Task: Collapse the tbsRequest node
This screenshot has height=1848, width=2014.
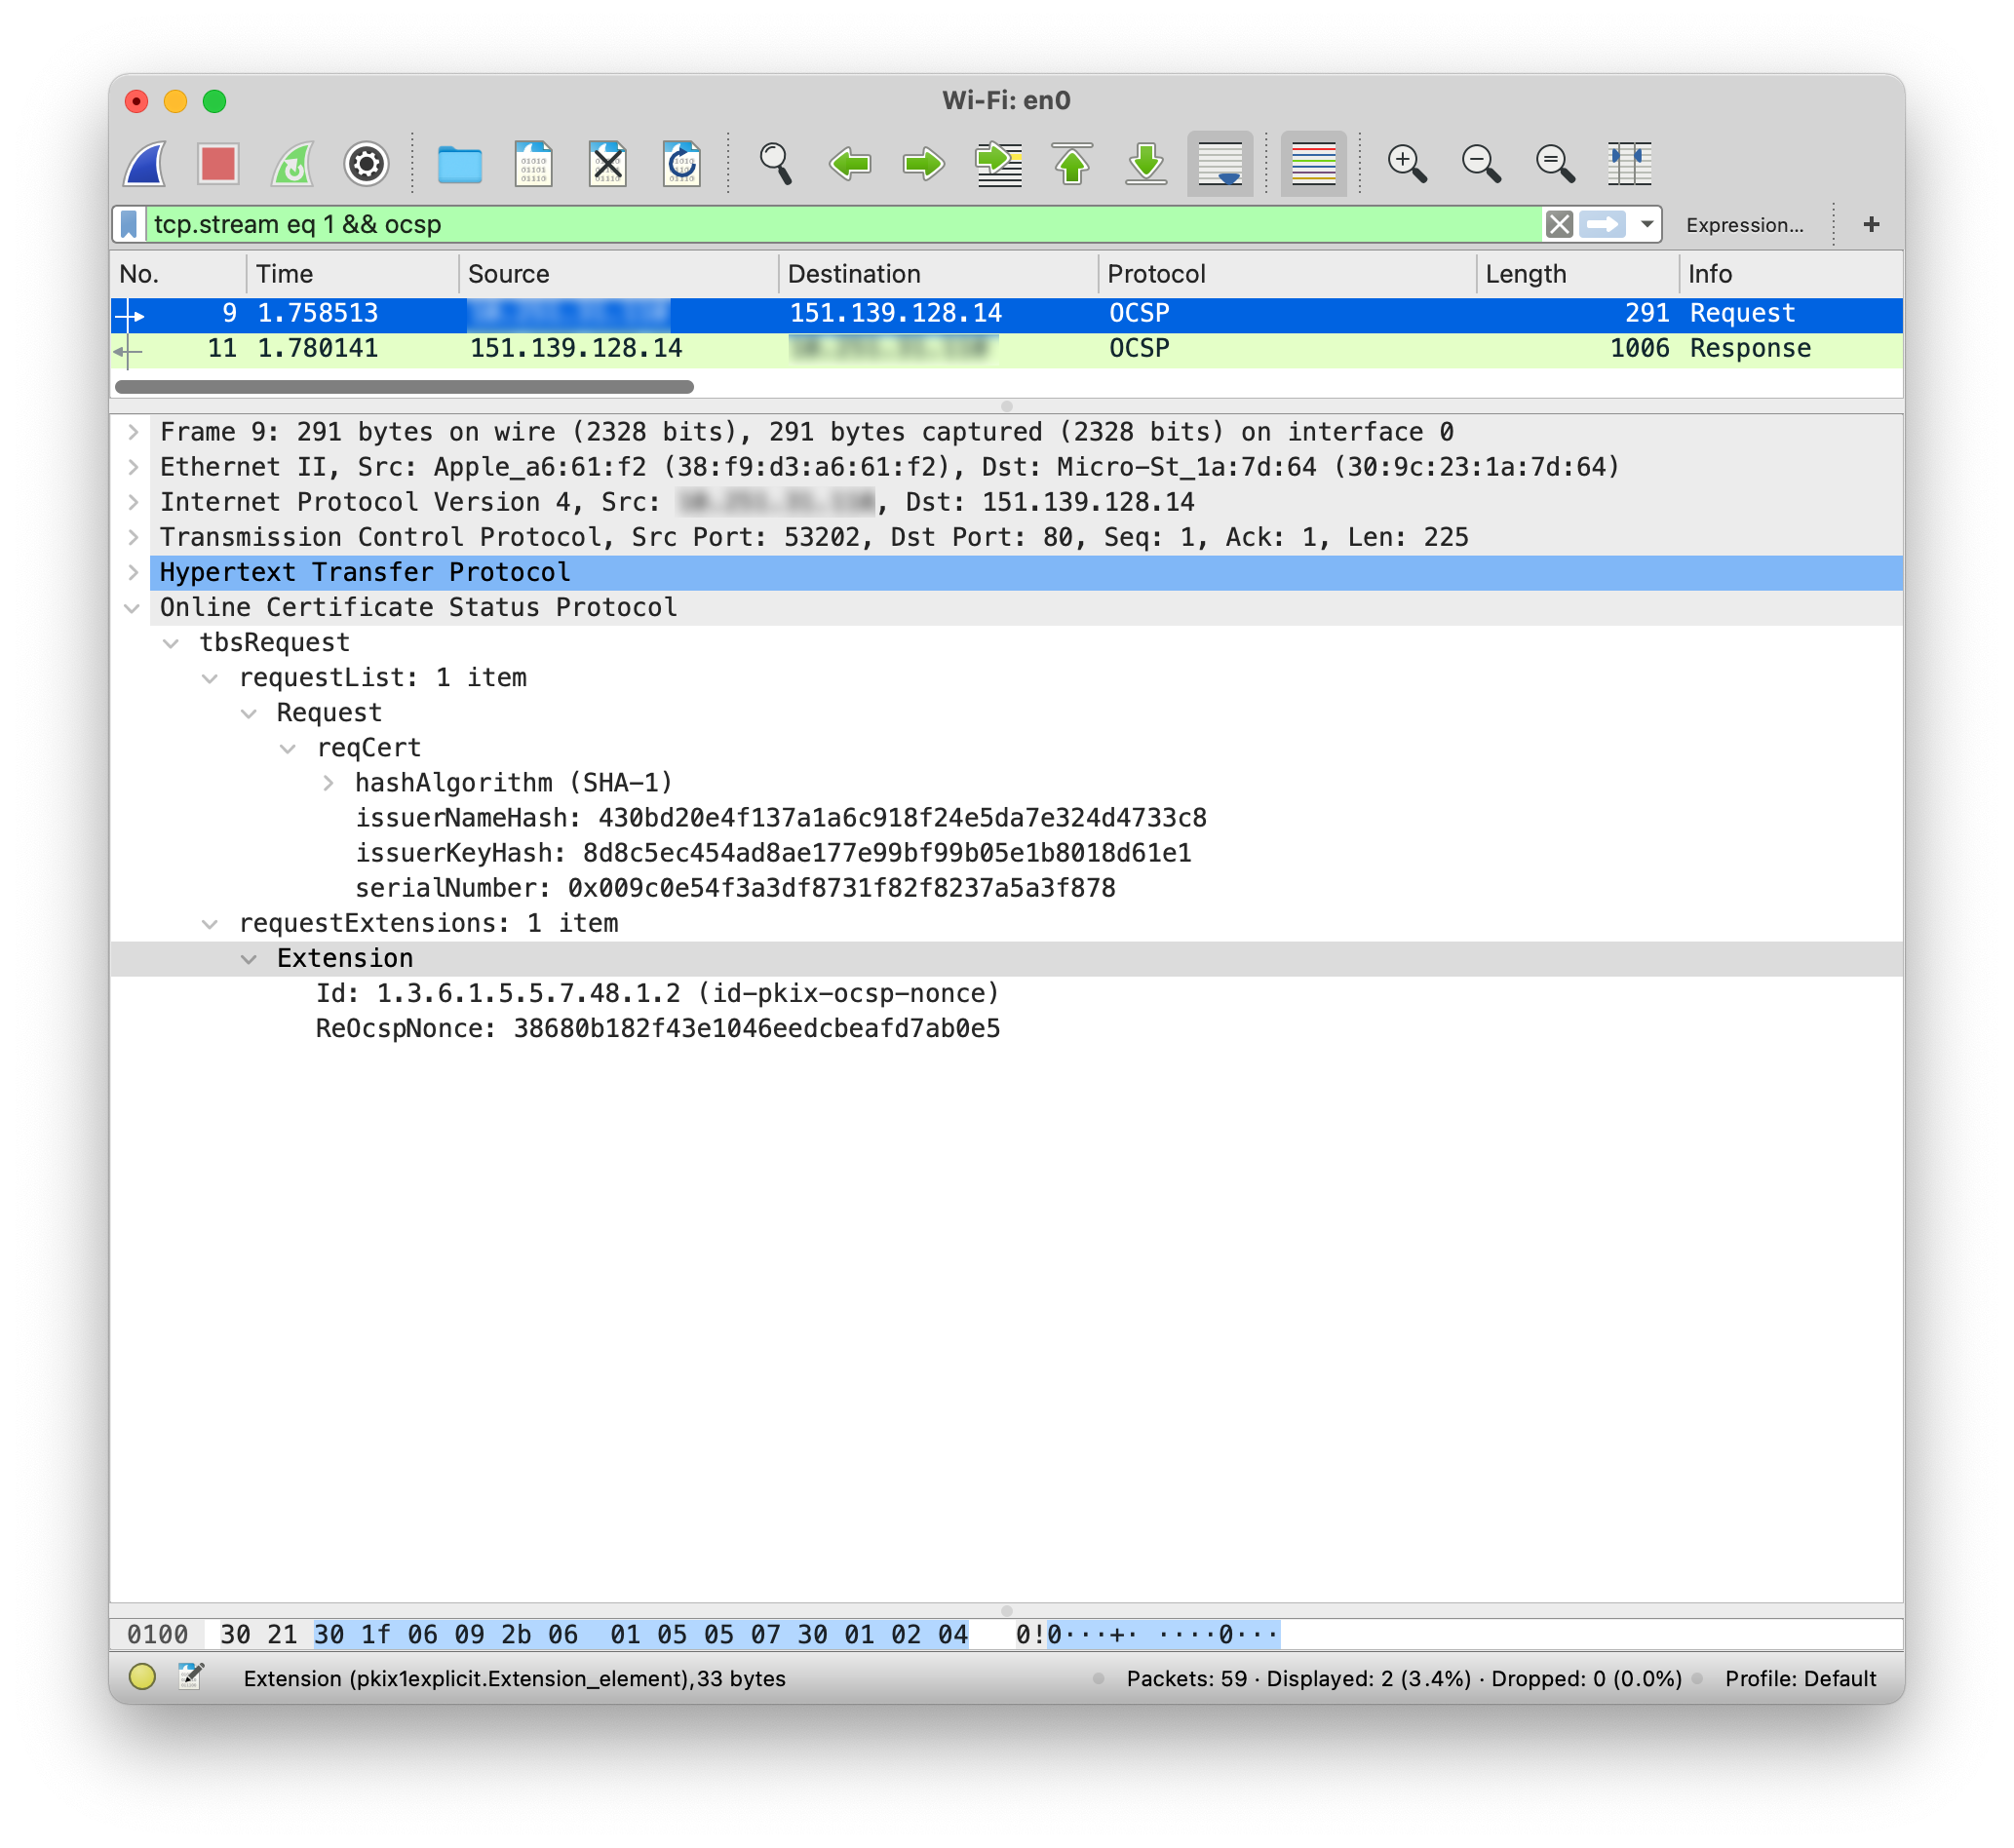Action: (x=171, y=643)
